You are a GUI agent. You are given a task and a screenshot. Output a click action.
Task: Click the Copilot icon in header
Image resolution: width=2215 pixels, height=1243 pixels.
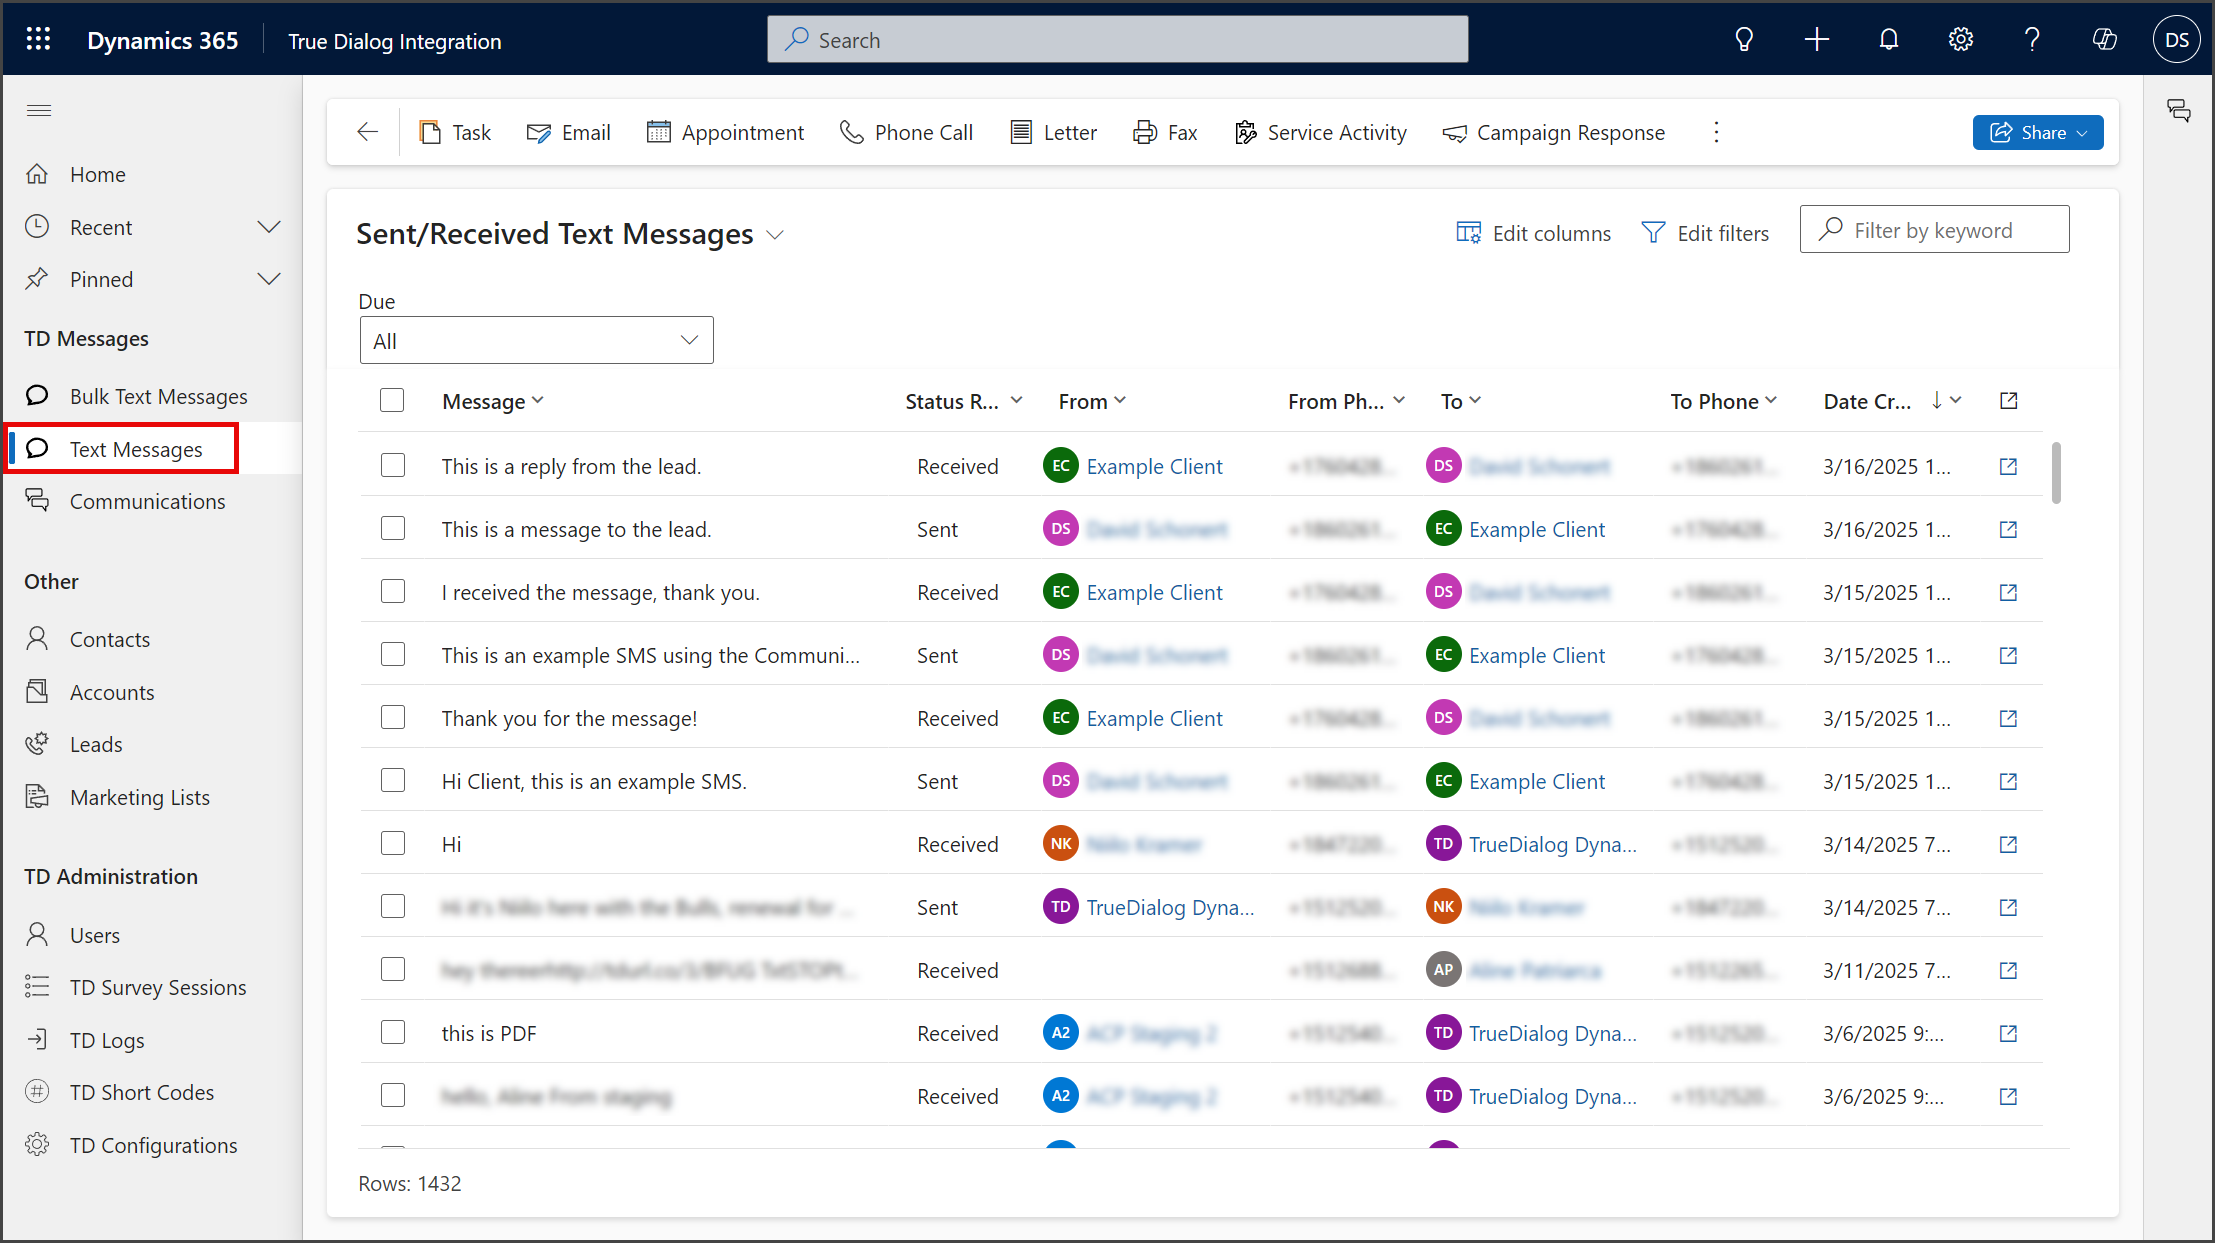2104,40
